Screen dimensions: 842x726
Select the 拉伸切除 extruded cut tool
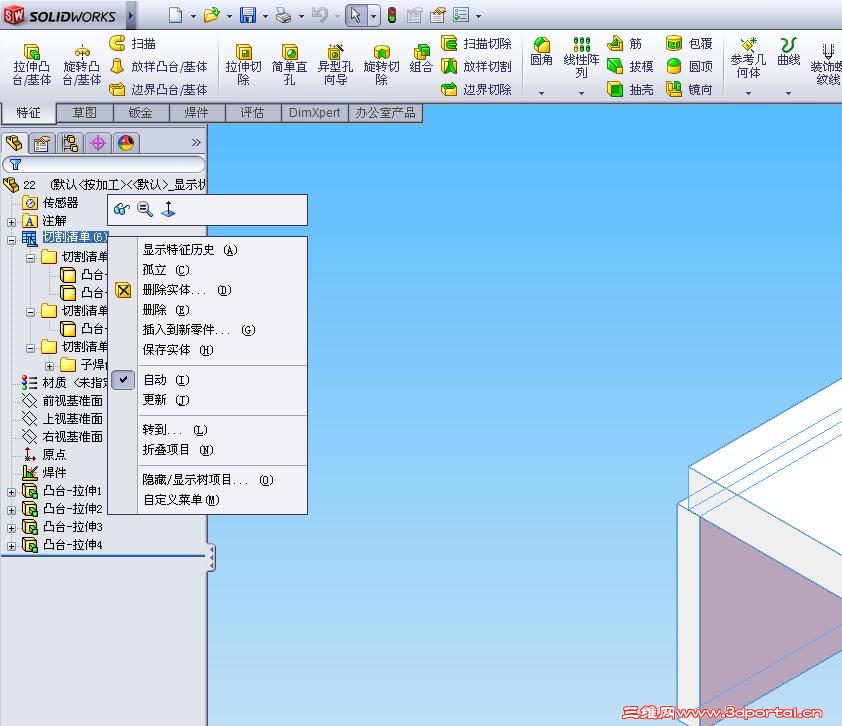pyautogui.click(x=243, y=65)
